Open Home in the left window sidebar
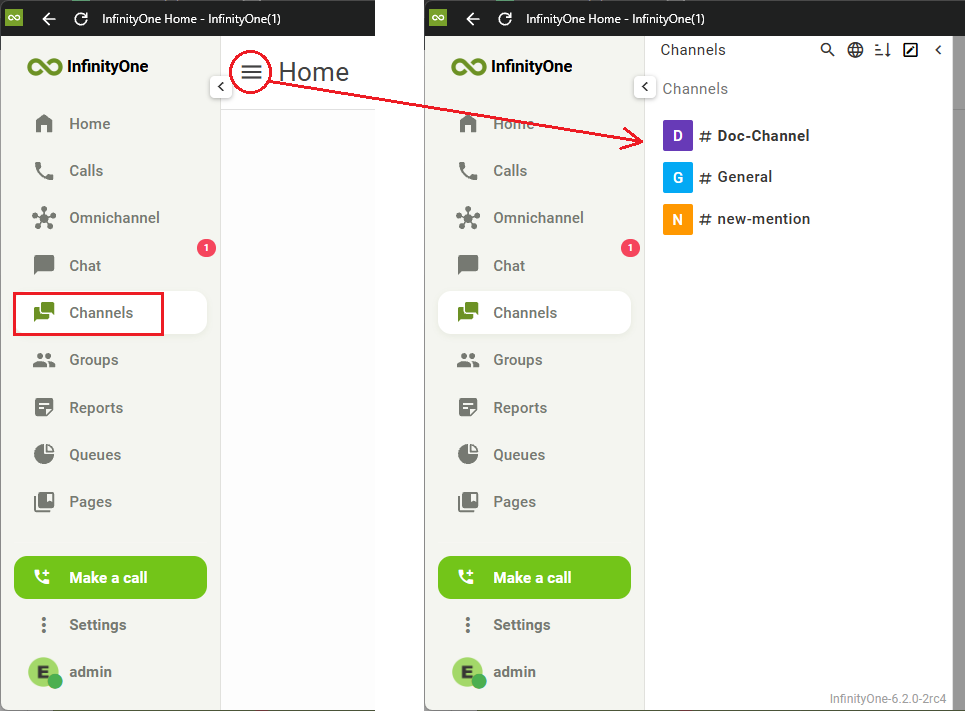 click(x=110, y=124)
